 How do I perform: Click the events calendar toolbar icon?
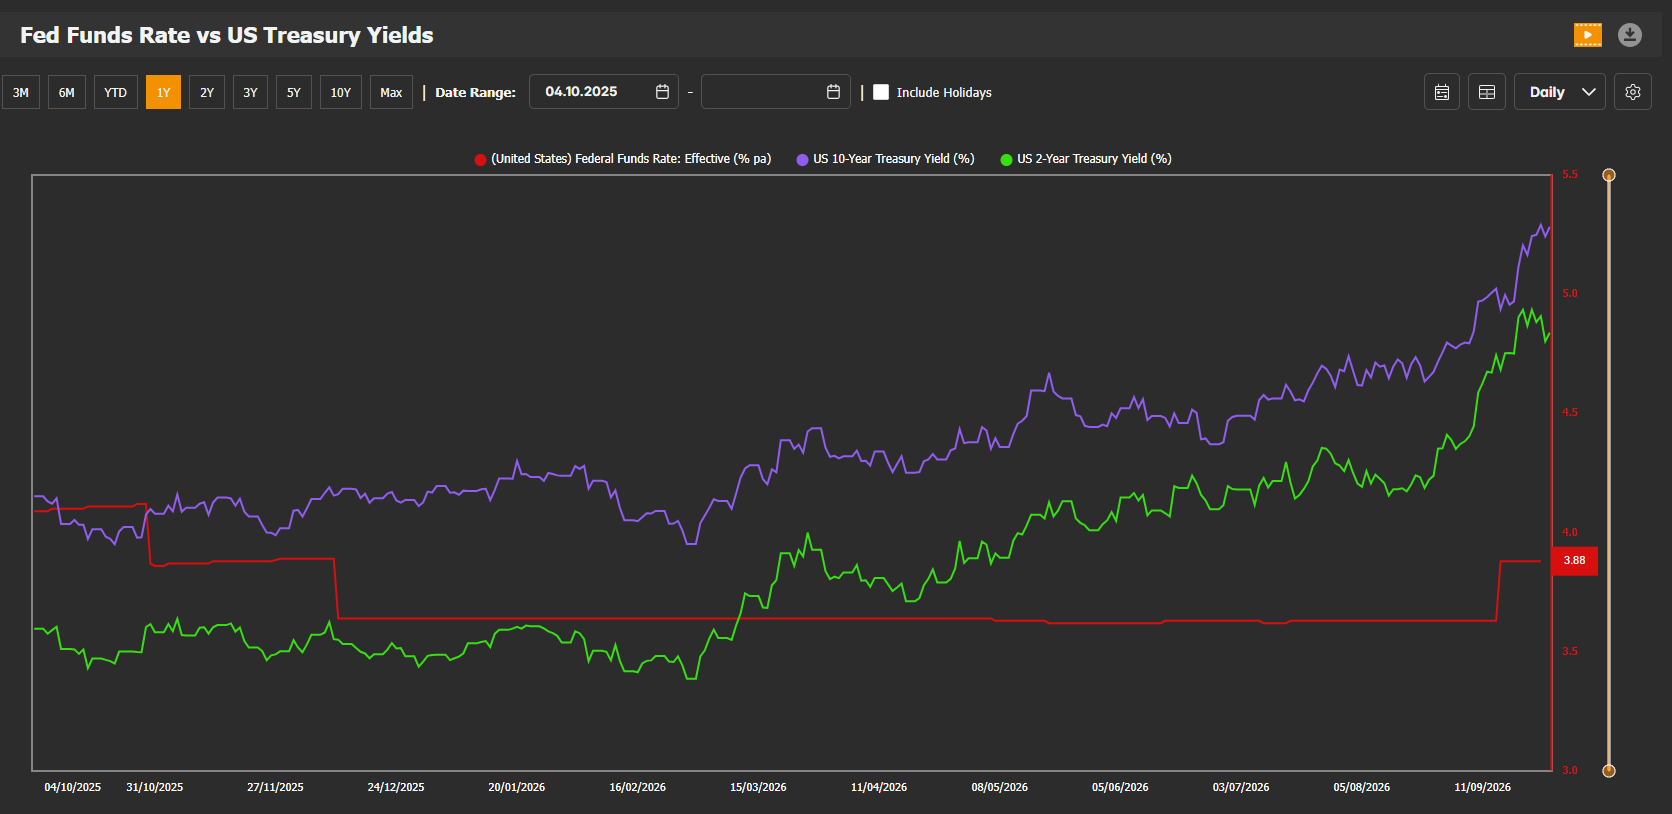[1442, 92]
